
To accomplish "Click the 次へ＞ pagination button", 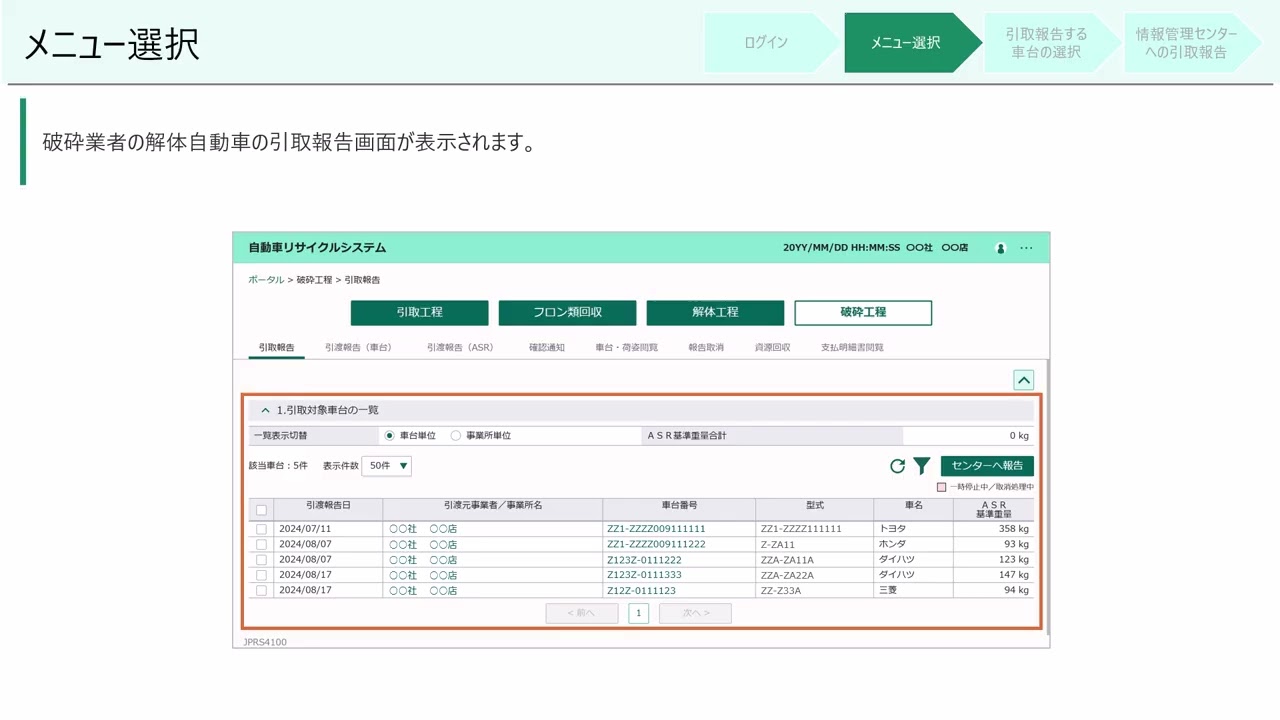I will [x=695, y=613].
